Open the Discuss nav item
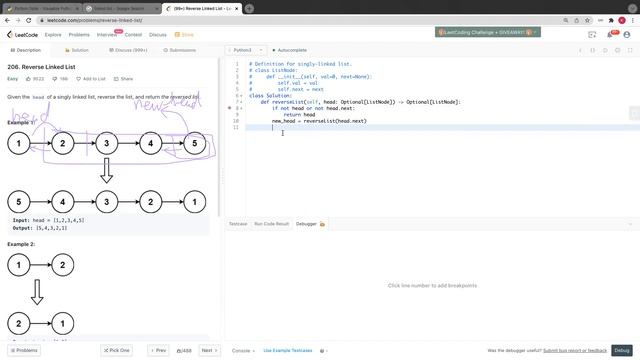 pos(158,35)
